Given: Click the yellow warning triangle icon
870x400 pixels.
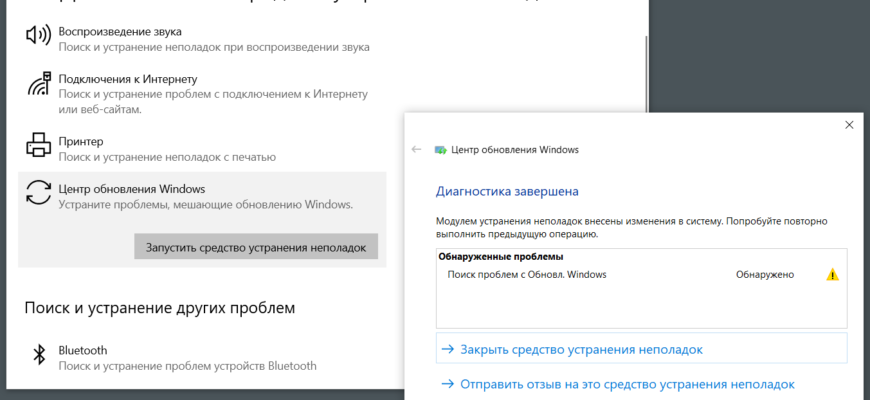Looking at the screenshot, I should [832, 274].
